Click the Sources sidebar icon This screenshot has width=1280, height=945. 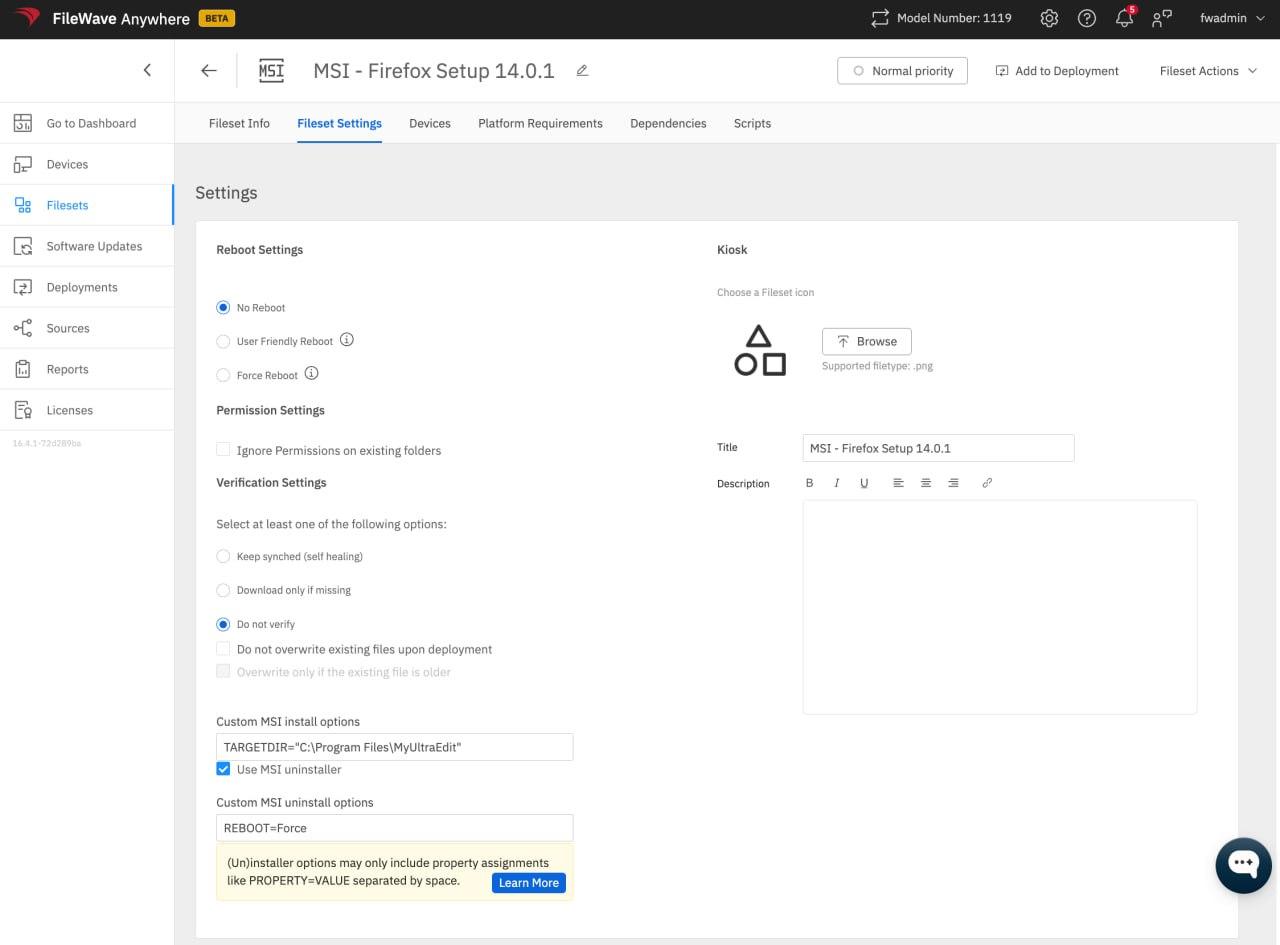click(x=23, y=328)
